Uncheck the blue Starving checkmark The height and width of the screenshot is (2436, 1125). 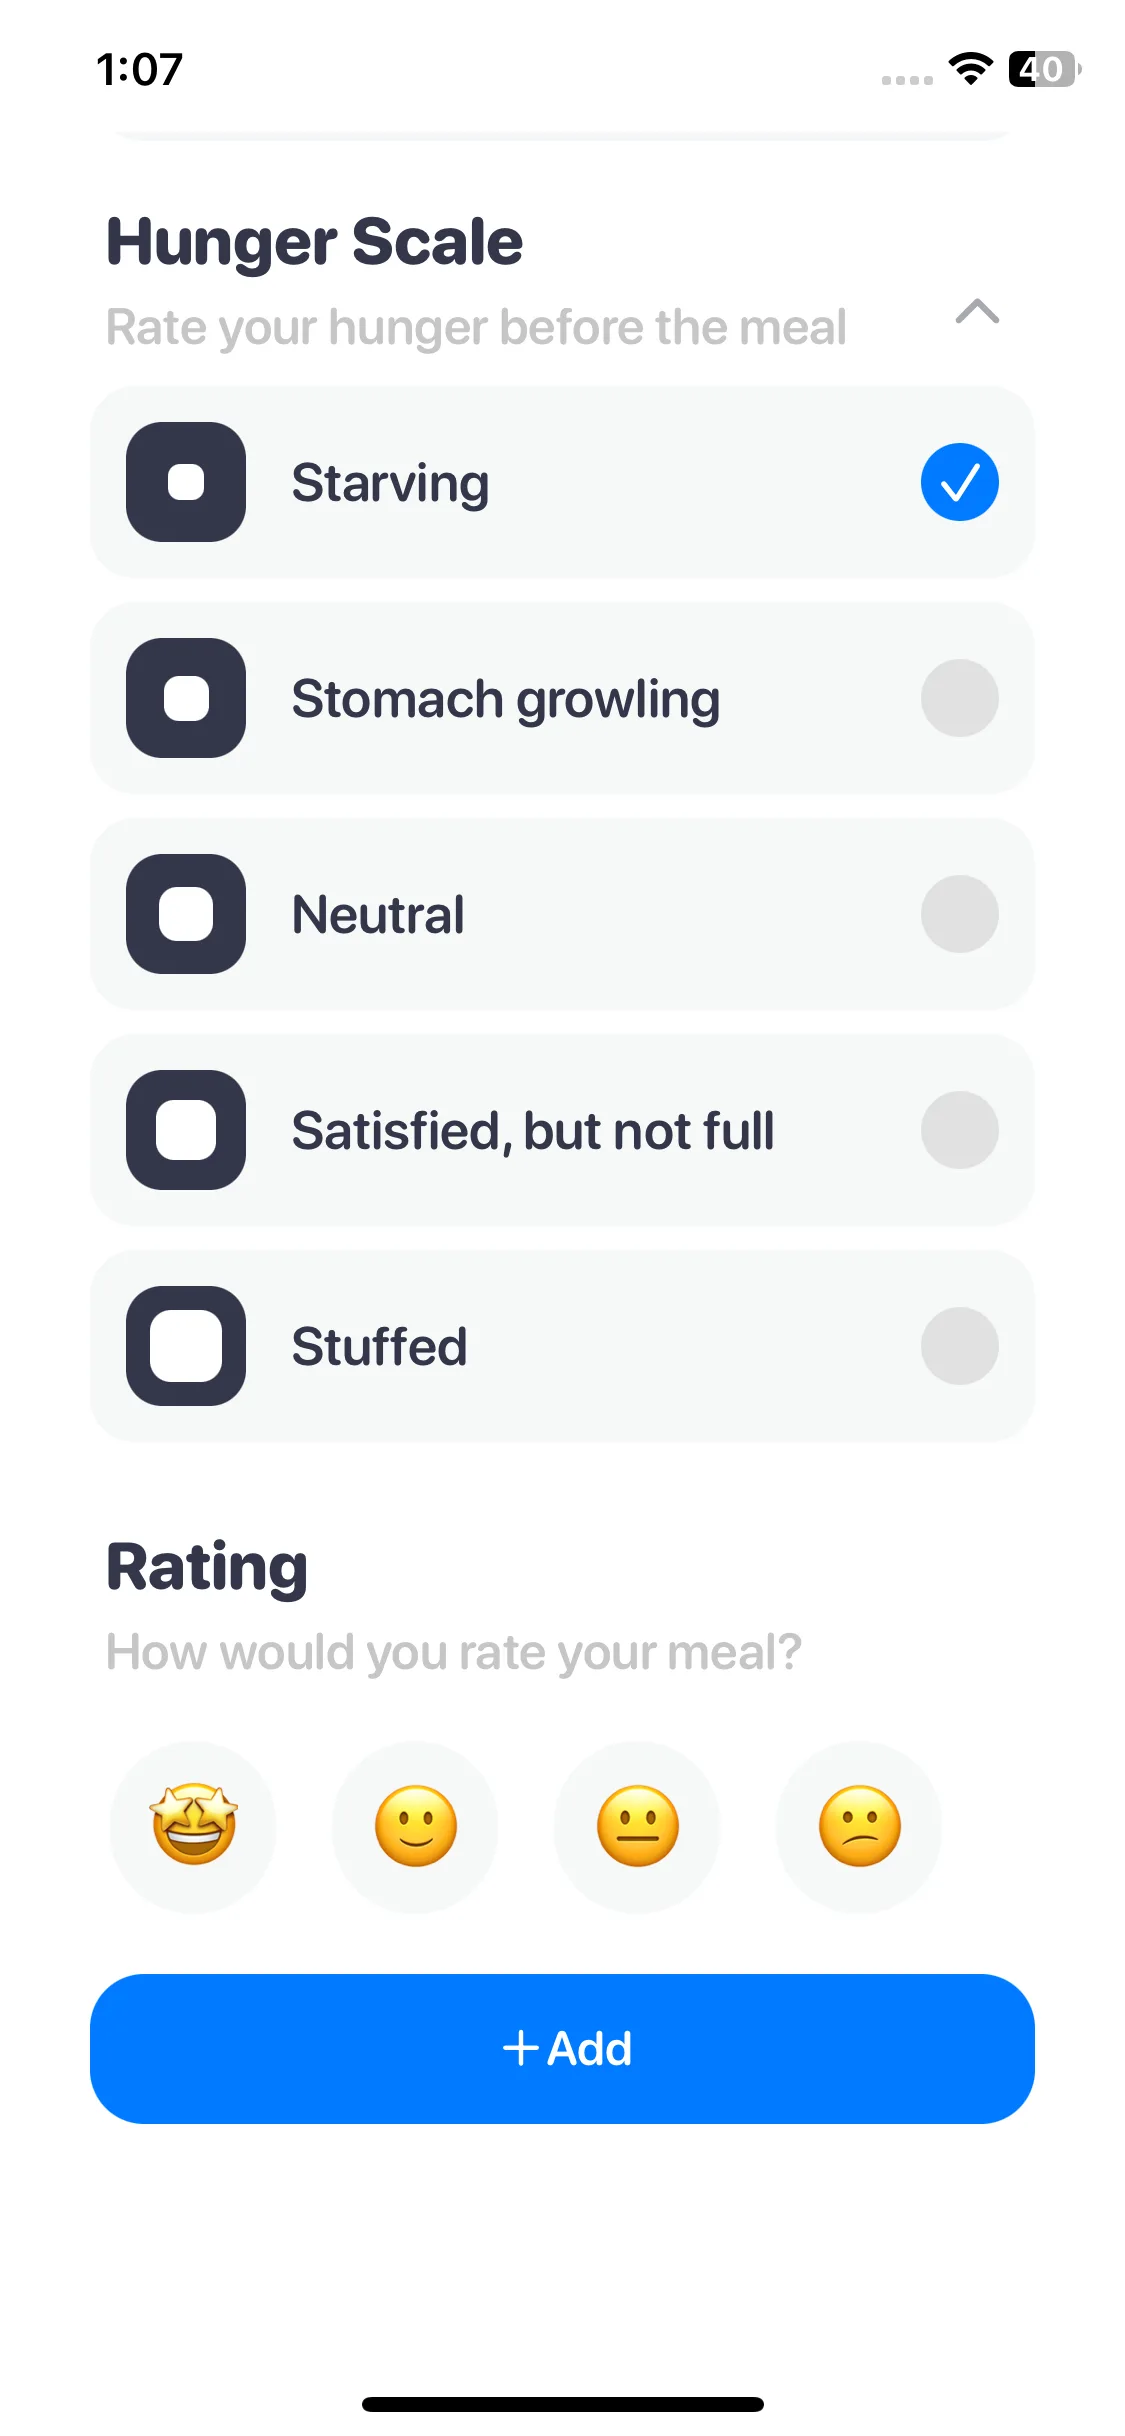click(959, 482)
